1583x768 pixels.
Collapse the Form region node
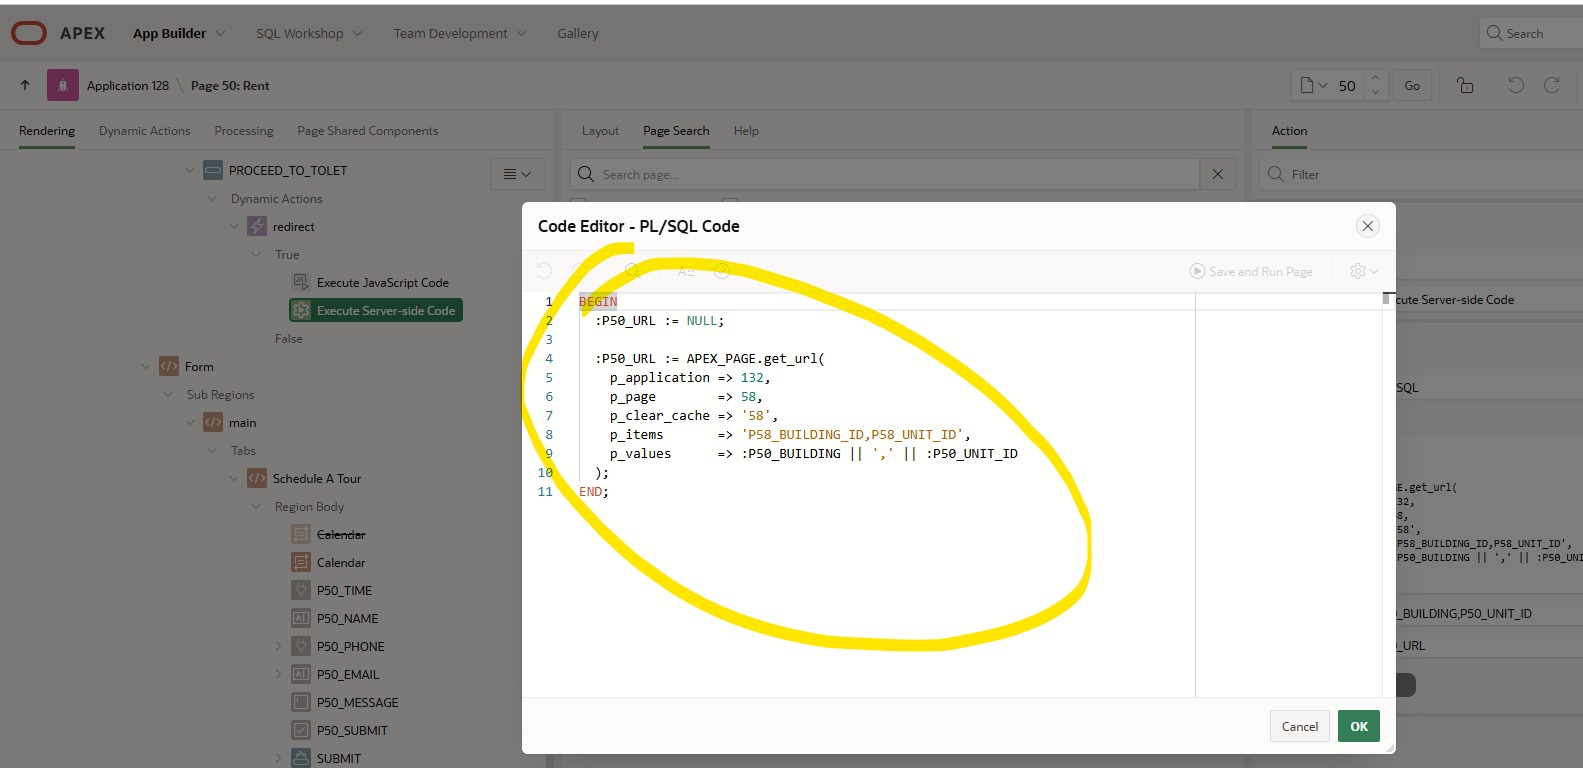point(146,367)
